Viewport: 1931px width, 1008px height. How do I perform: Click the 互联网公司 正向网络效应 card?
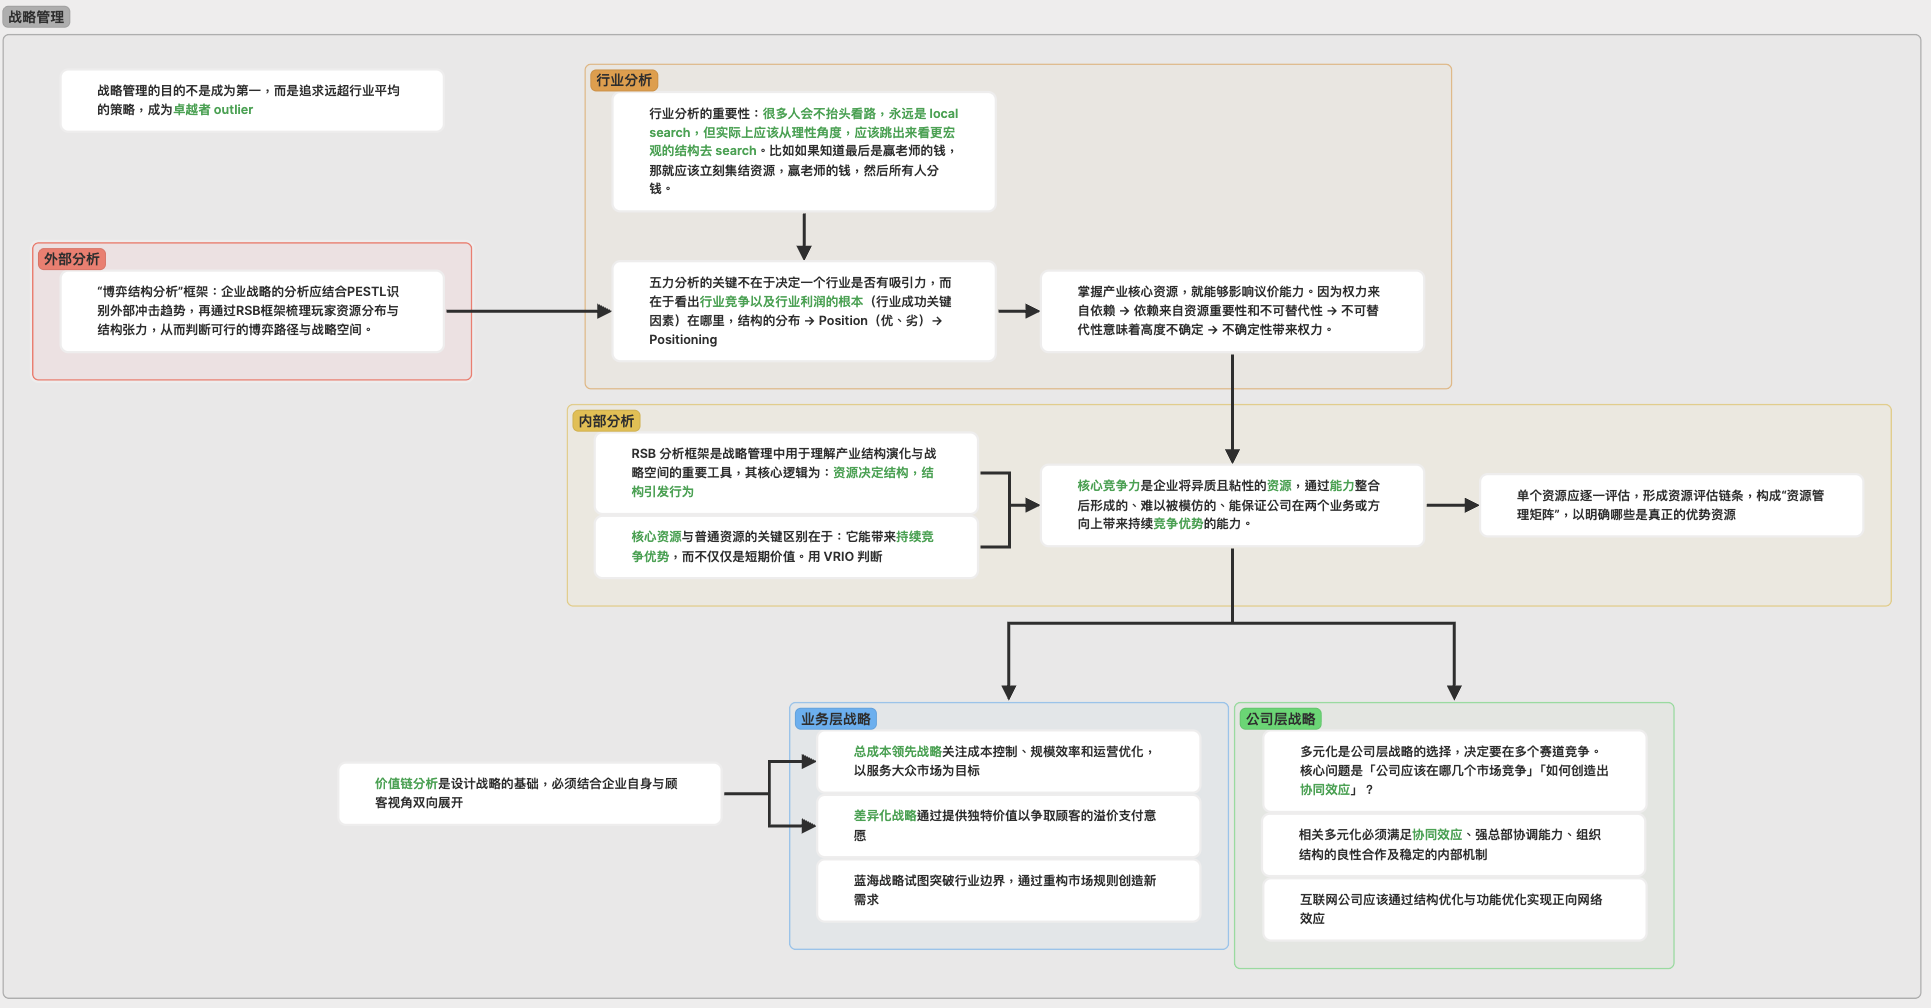click(1453, 909)
